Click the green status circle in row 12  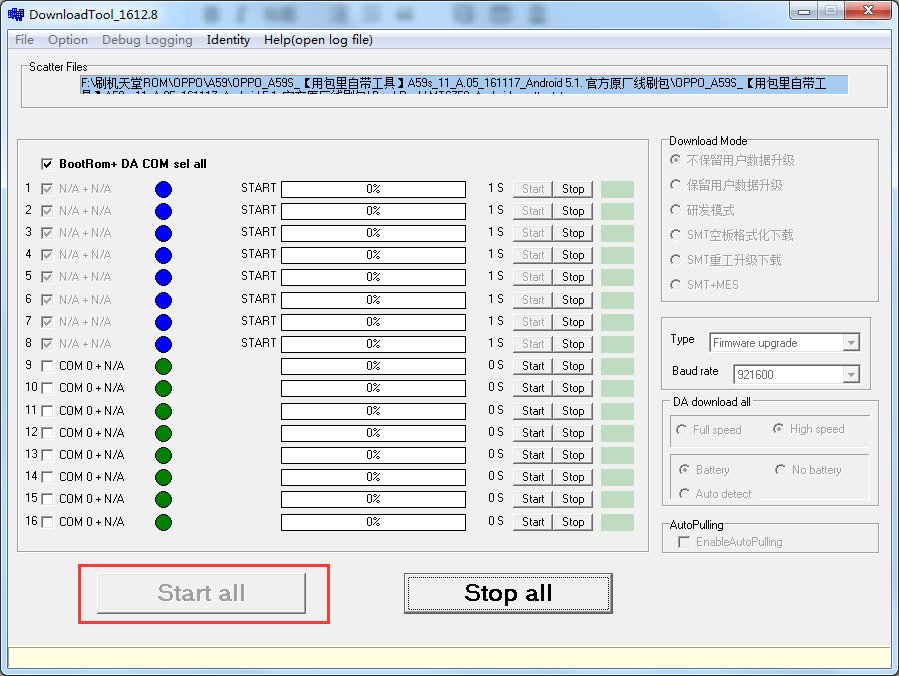163,433
